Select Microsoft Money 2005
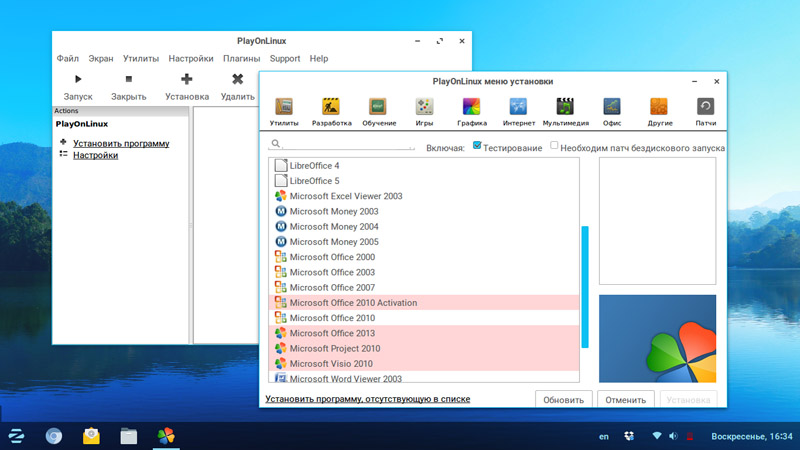This screenshot has width=800, height=450. click(424, 242)
